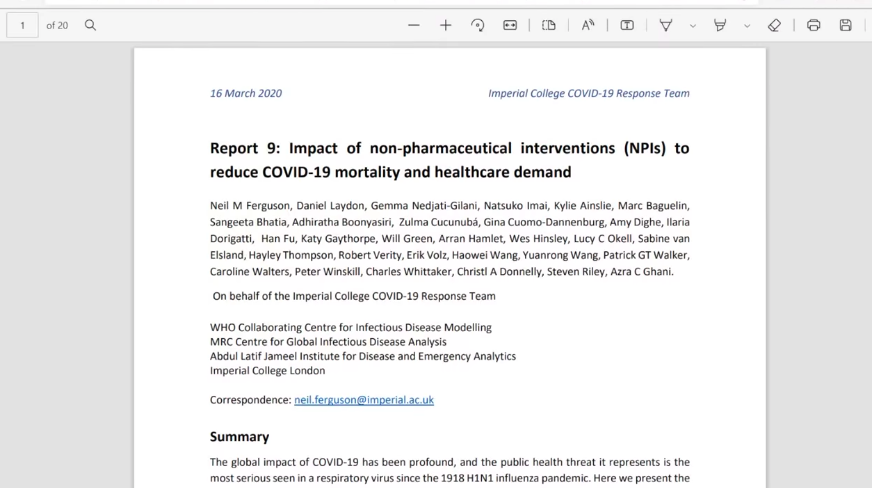Click the report title heading text
This screenshot has width=872, height=488.
[x=449, y=160]
